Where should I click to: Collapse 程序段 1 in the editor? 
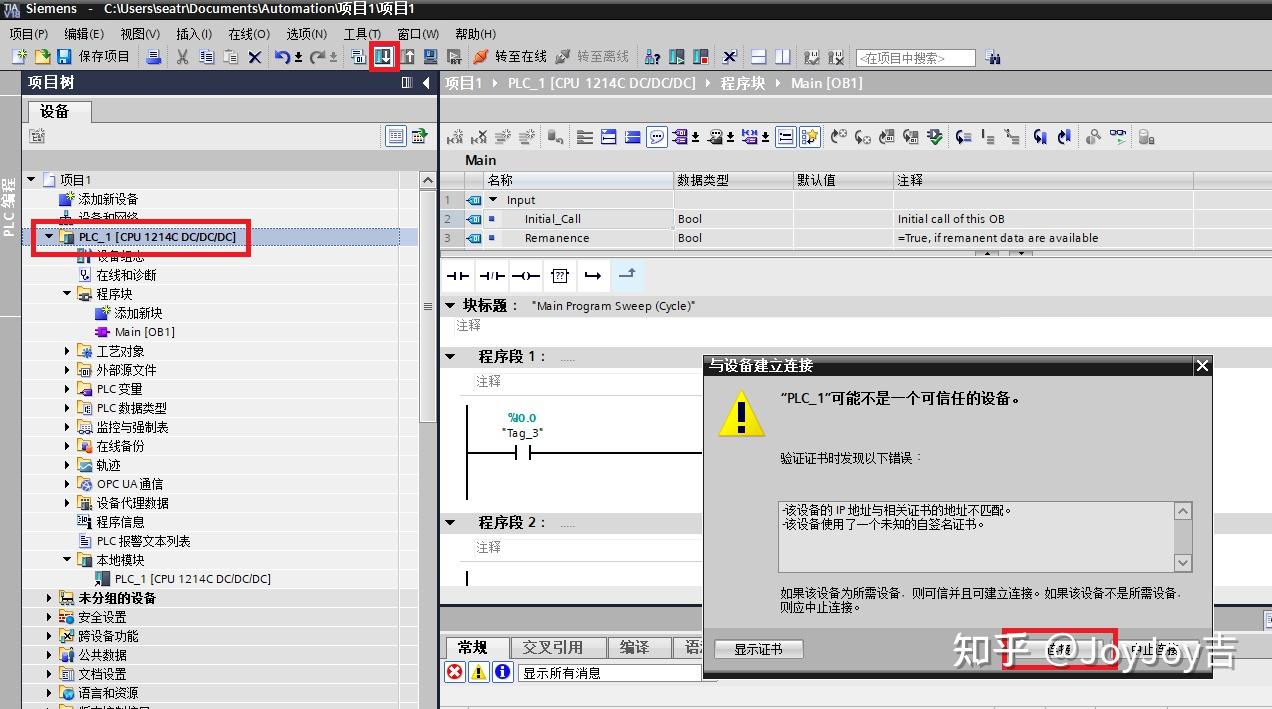pos(450,357)
